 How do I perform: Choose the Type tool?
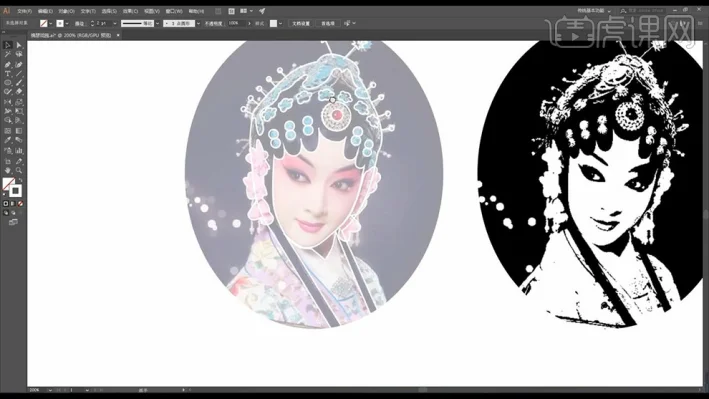pyautogui.click(x=7, y=74)
